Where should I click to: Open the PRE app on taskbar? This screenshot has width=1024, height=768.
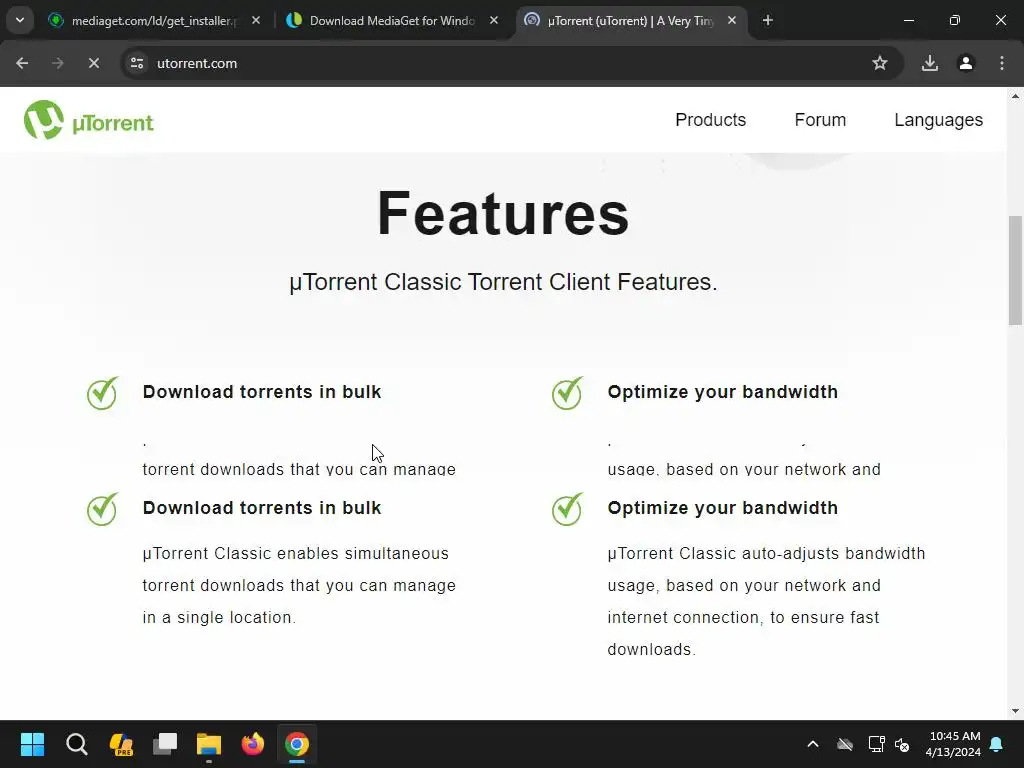click(121, 744)
